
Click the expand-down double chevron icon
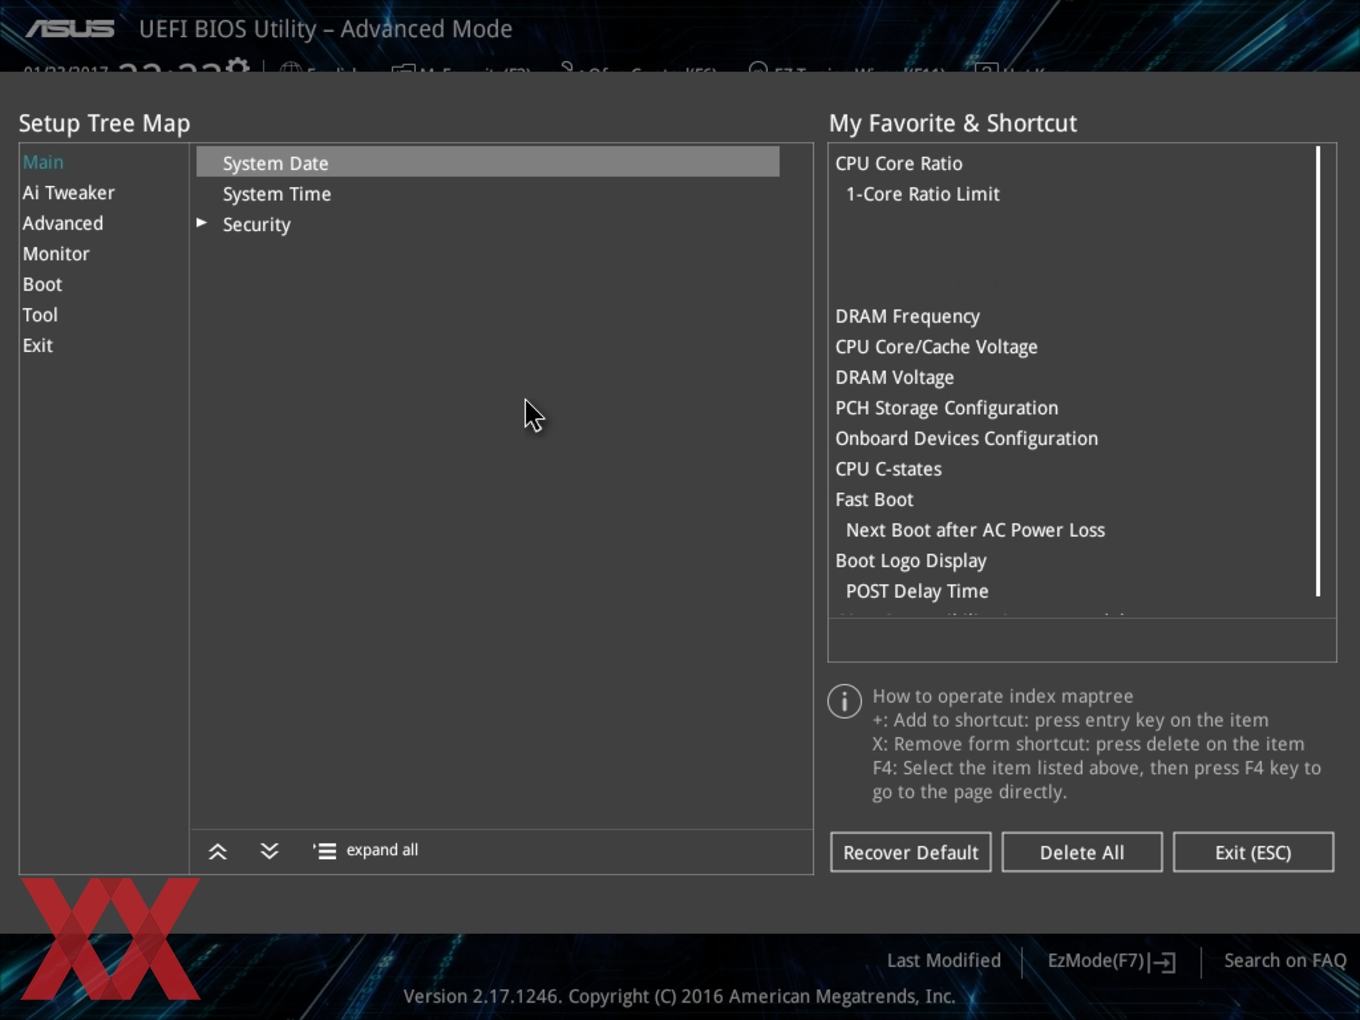(x=269, y=851)
